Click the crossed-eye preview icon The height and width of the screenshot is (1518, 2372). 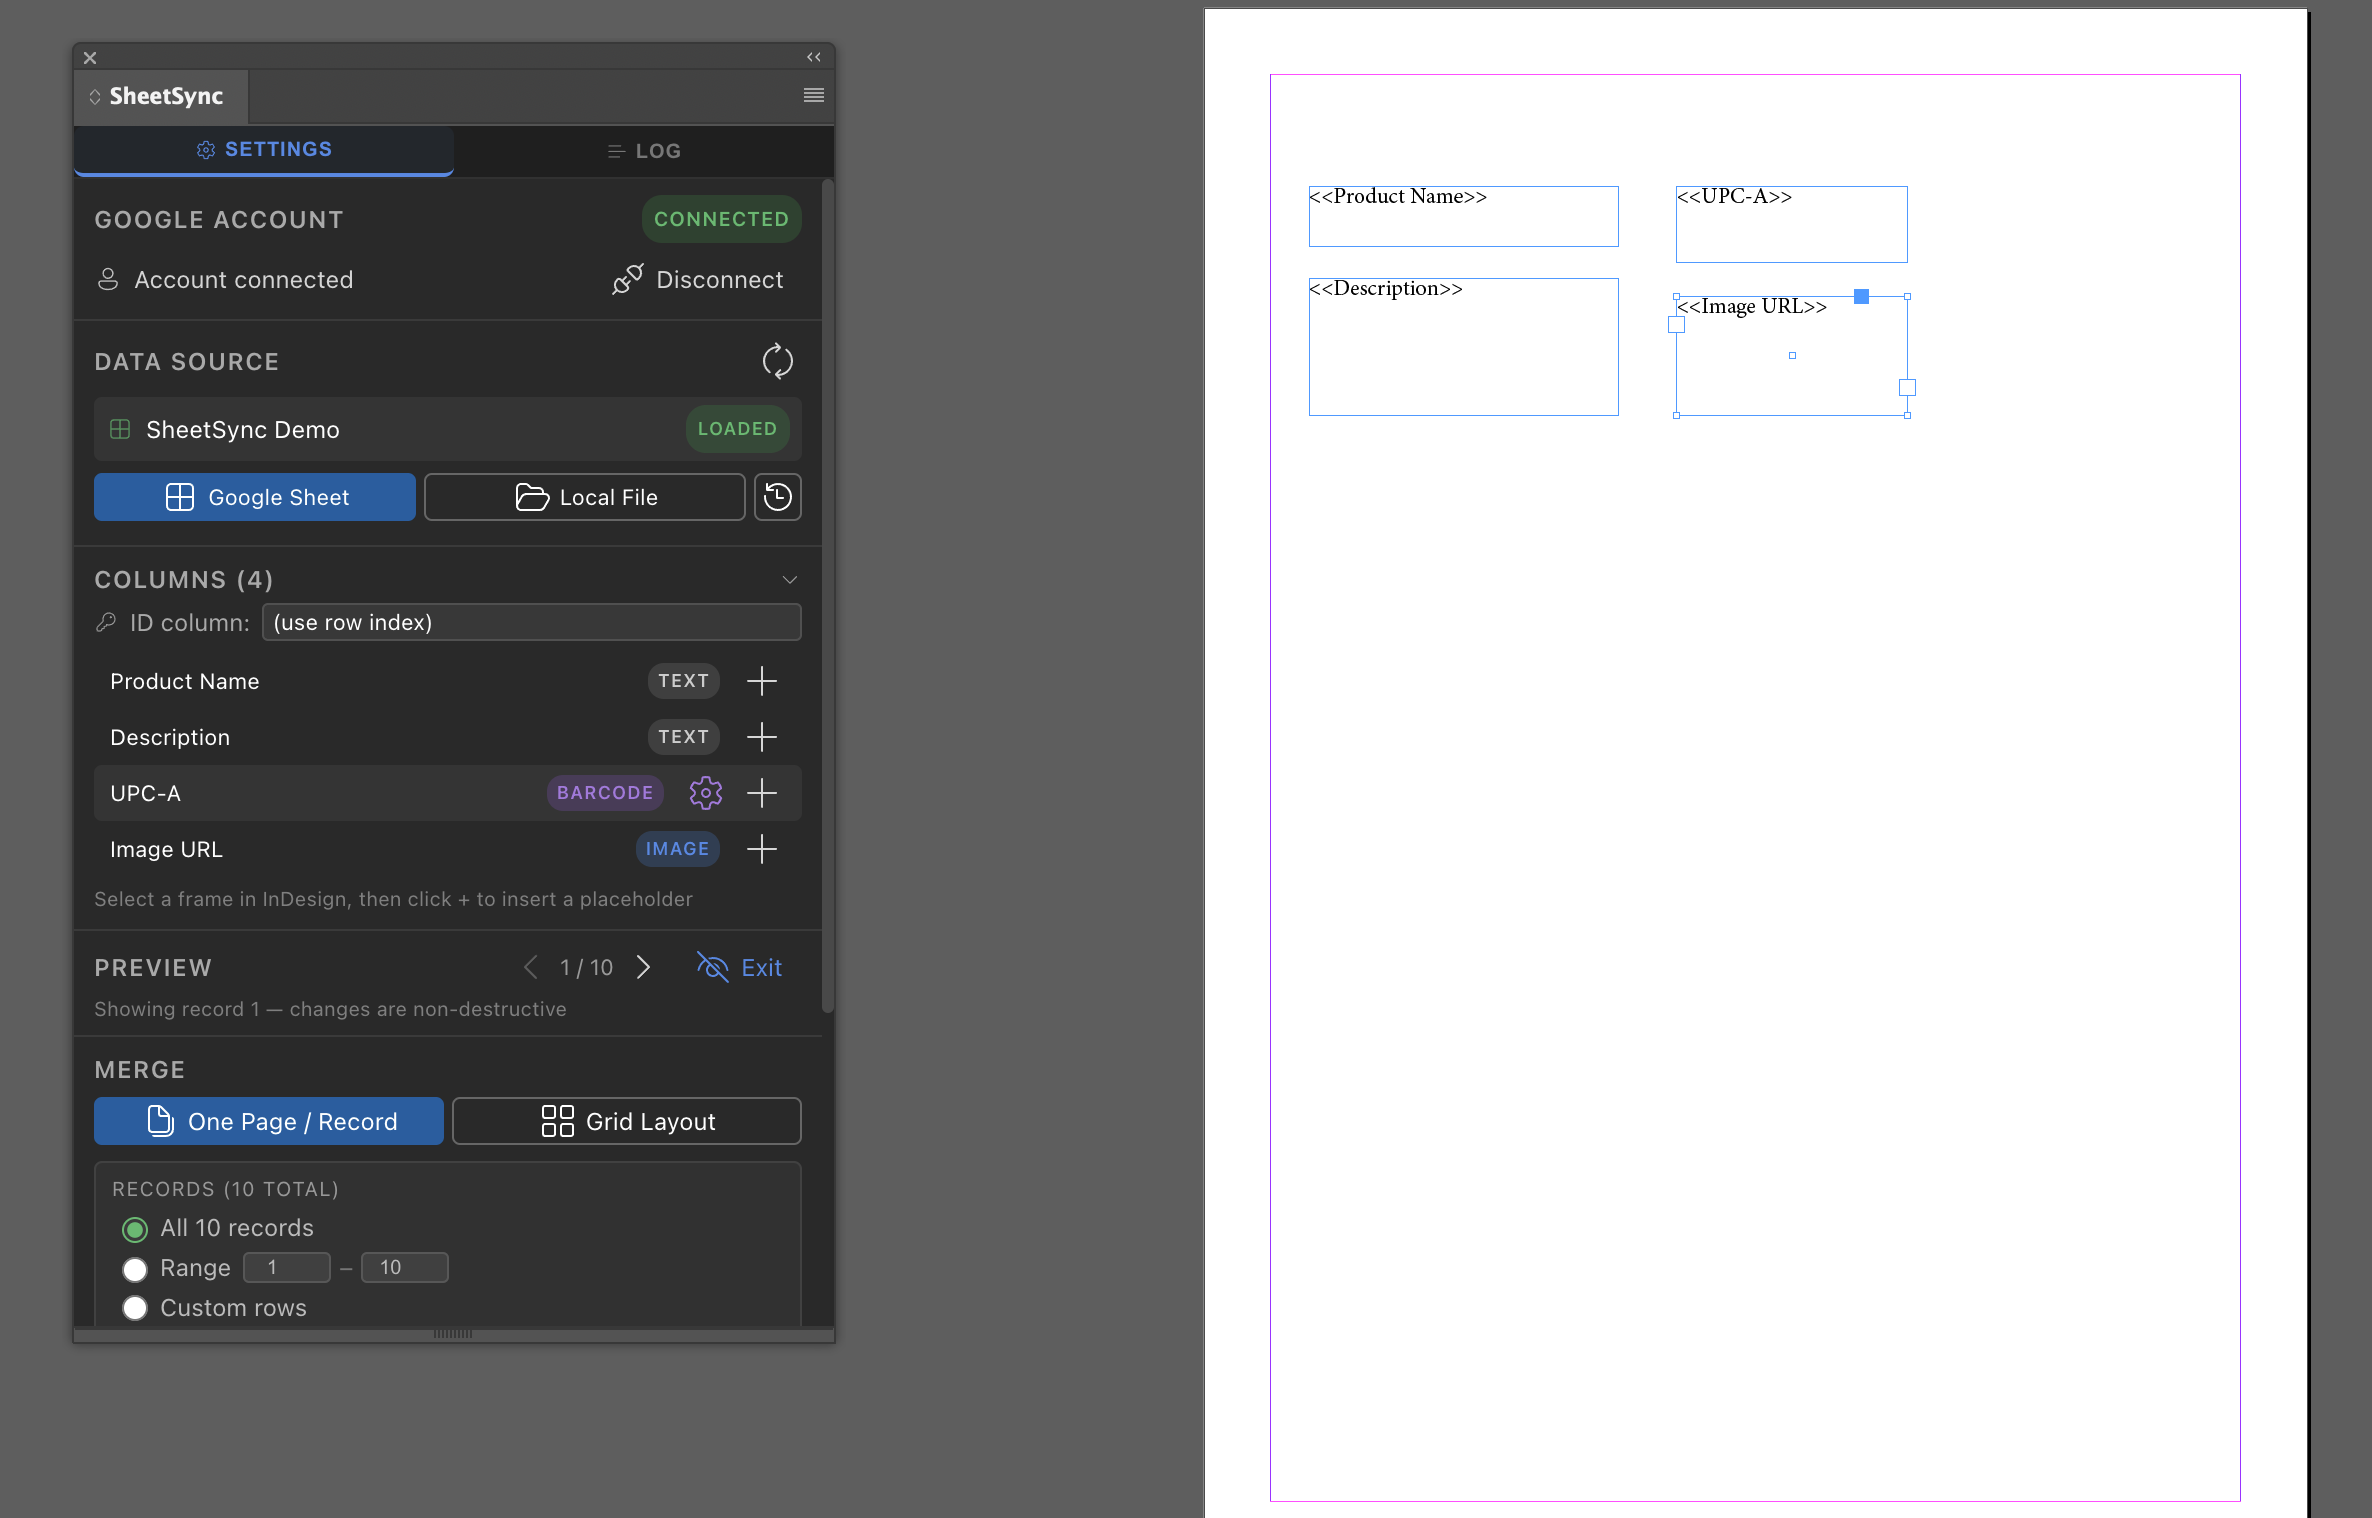[x=713, y=967]
